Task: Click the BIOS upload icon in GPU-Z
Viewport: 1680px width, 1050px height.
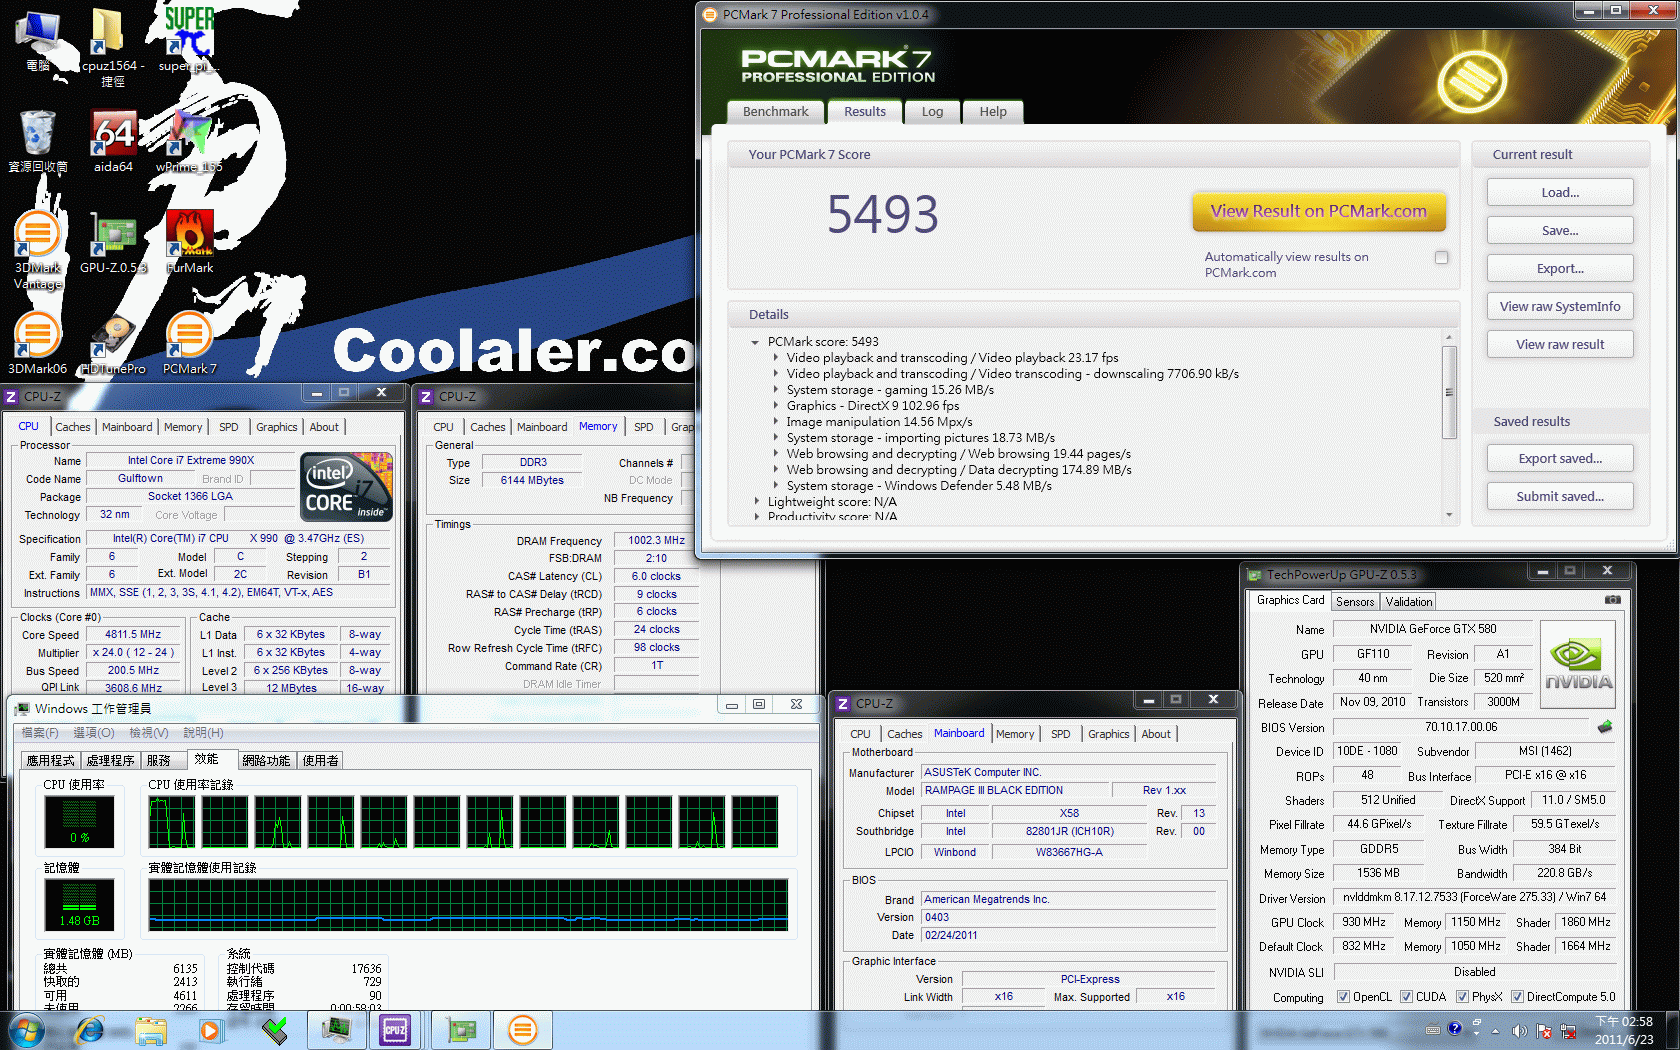Action: [x=1605, y=727]
